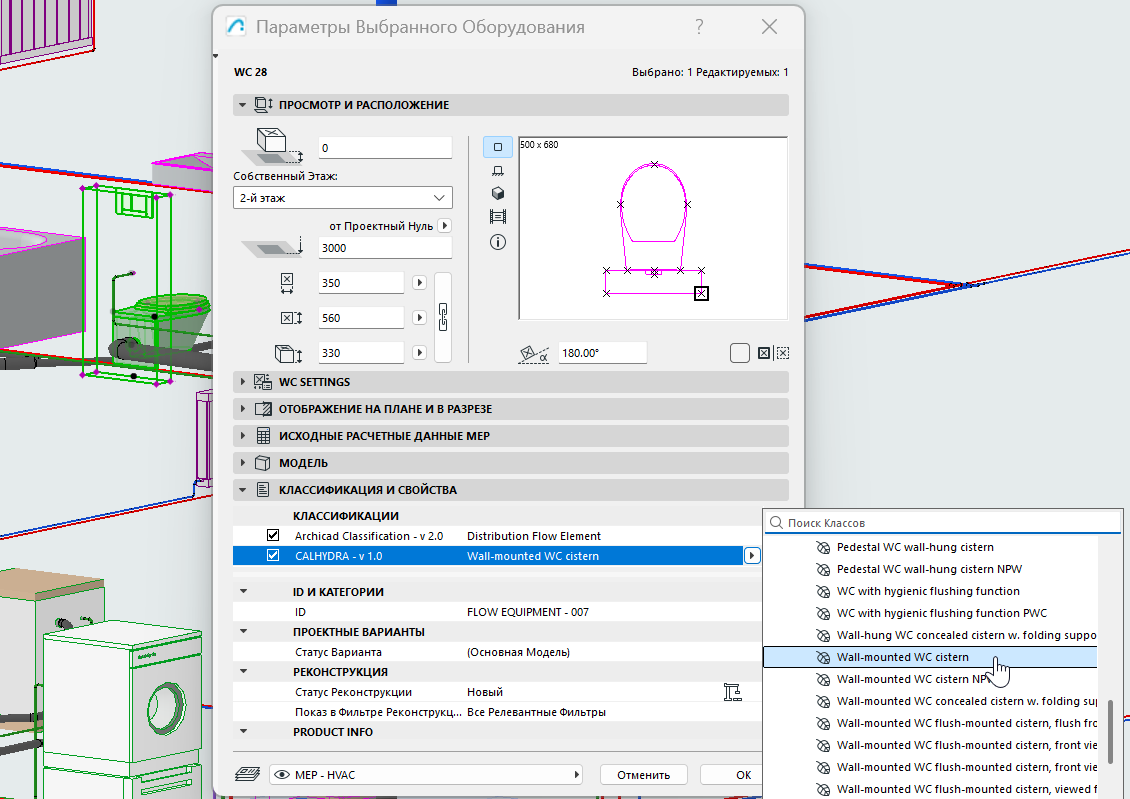Image resolution: width=1130 pixels, height=799 pixels.
Task: Open the arrow button next to dimension 330
Action: (x=419, y=352)
